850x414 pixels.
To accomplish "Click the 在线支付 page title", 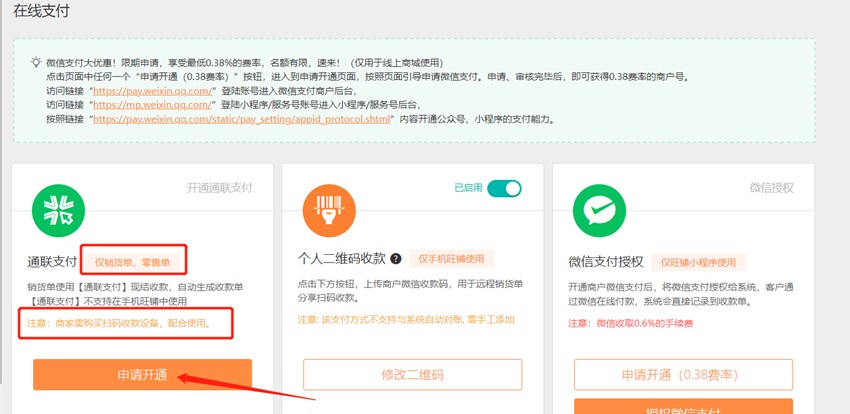I will [x=41, y=11].
